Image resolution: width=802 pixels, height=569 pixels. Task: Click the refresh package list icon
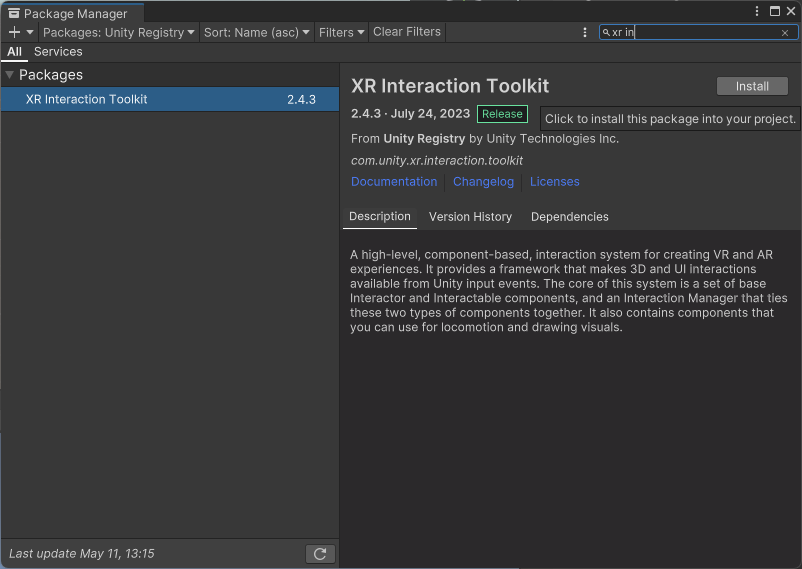tap(320, 554)
